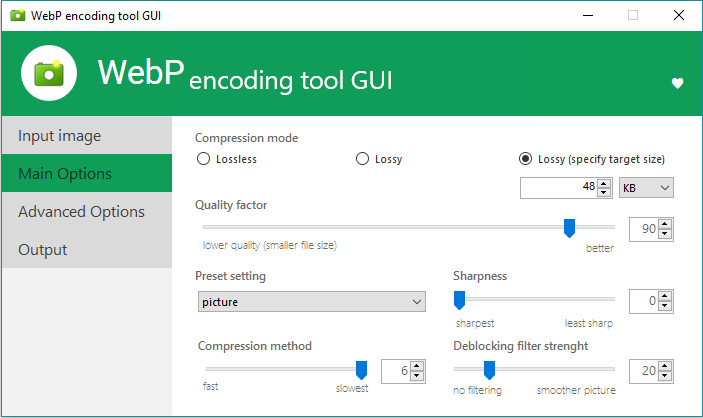
Task: Click the target size input field
Action: pos(558,188)
